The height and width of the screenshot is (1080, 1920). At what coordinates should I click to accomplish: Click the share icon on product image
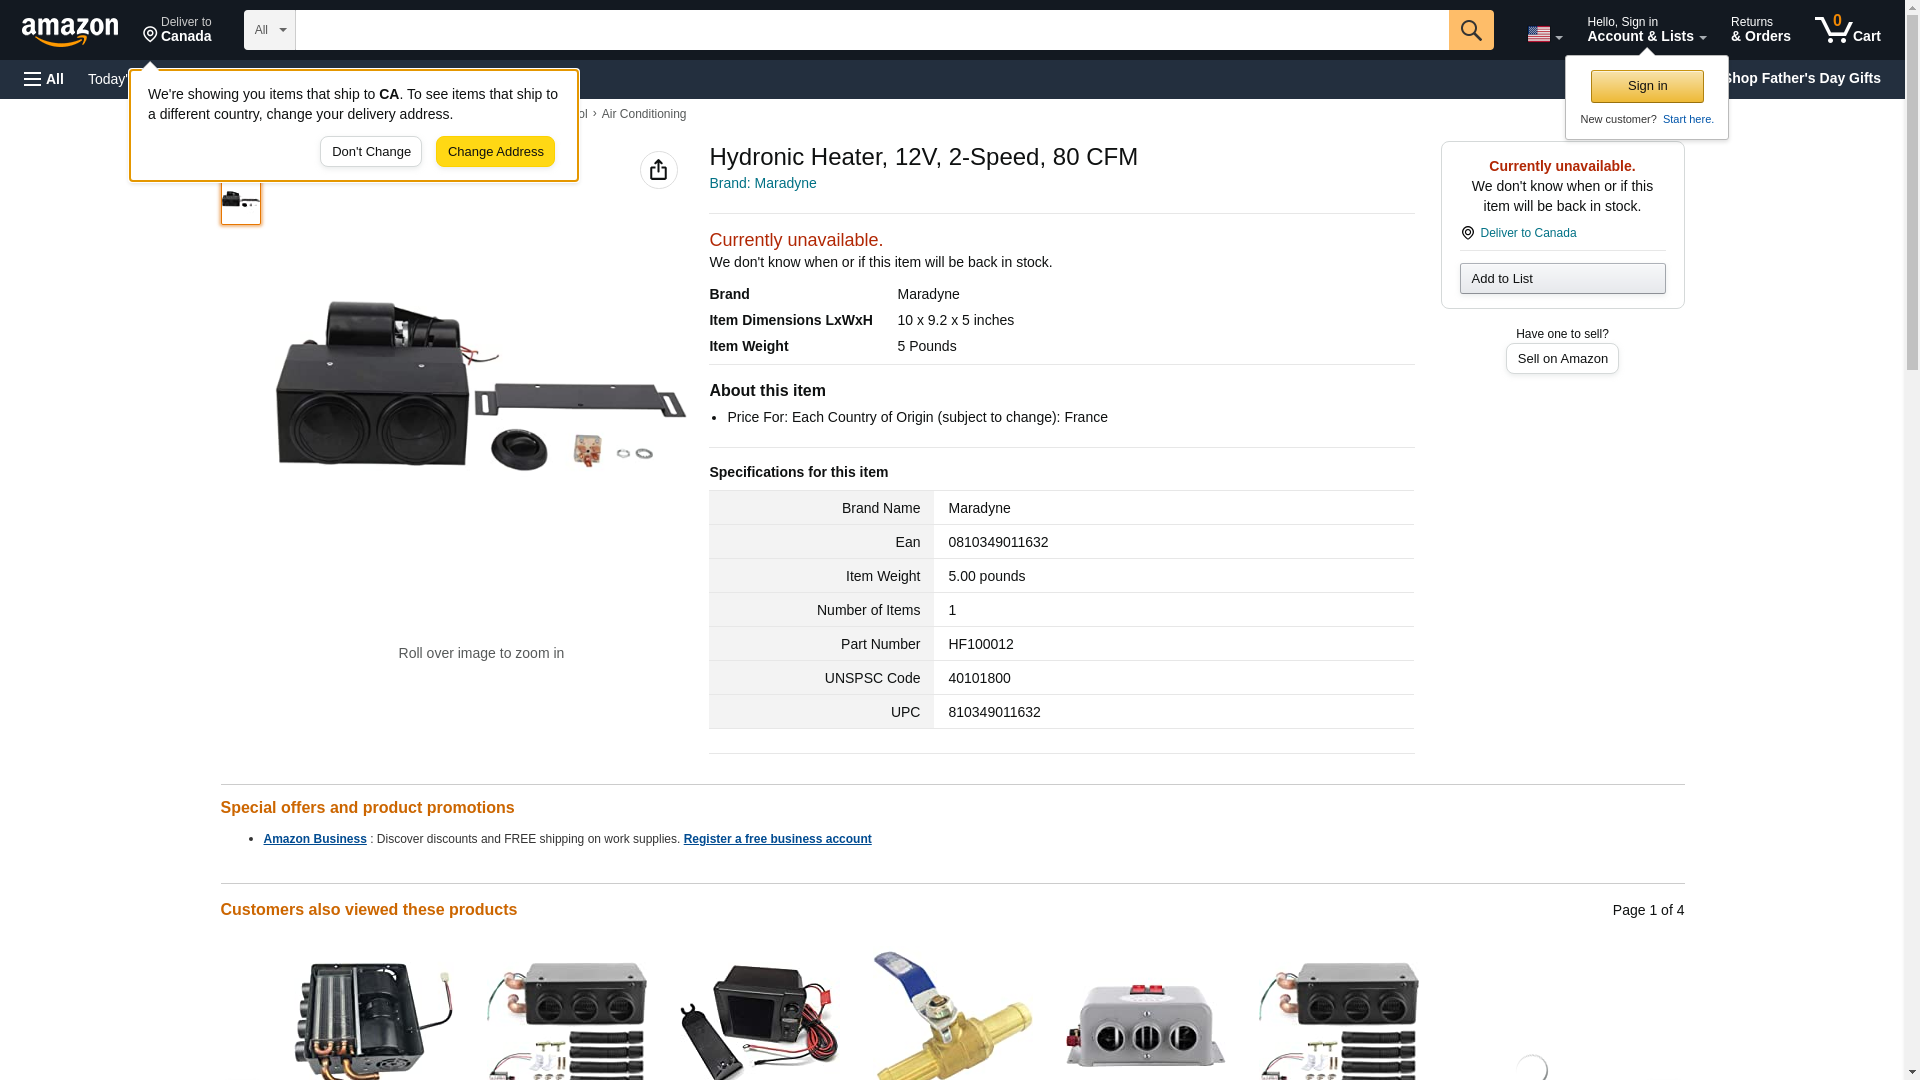[x=658, y=170]
